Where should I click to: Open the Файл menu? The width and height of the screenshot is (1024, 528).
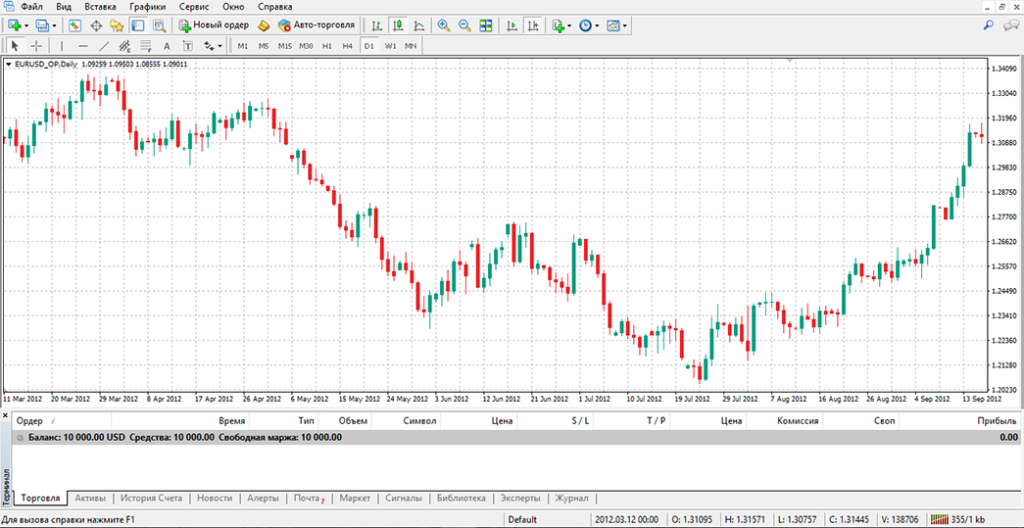(x=31, y=7)
